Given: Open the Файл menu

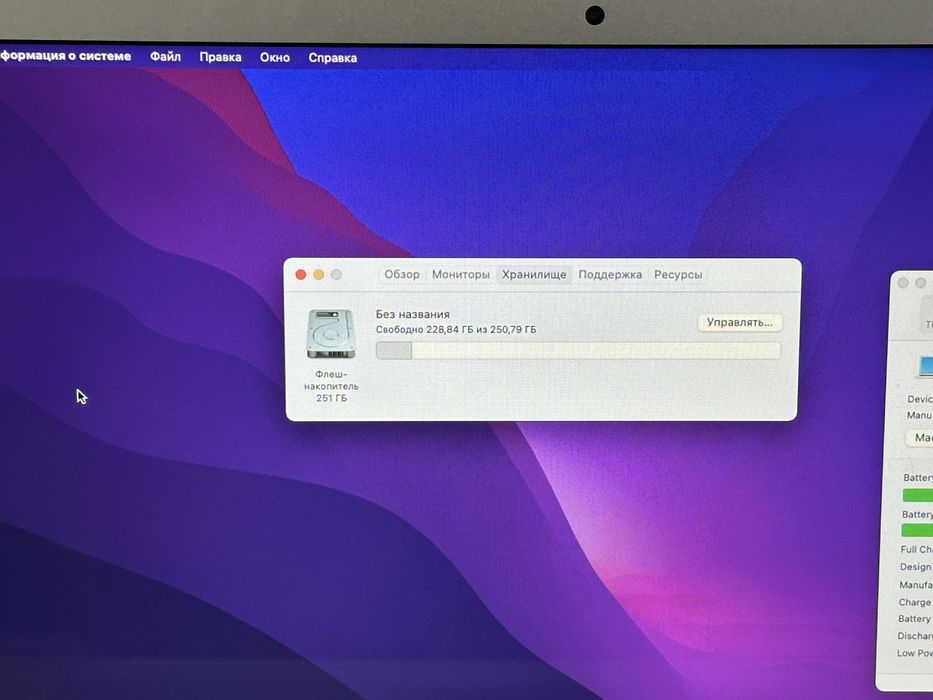Looking at the screenshot, I should point(165,57).
